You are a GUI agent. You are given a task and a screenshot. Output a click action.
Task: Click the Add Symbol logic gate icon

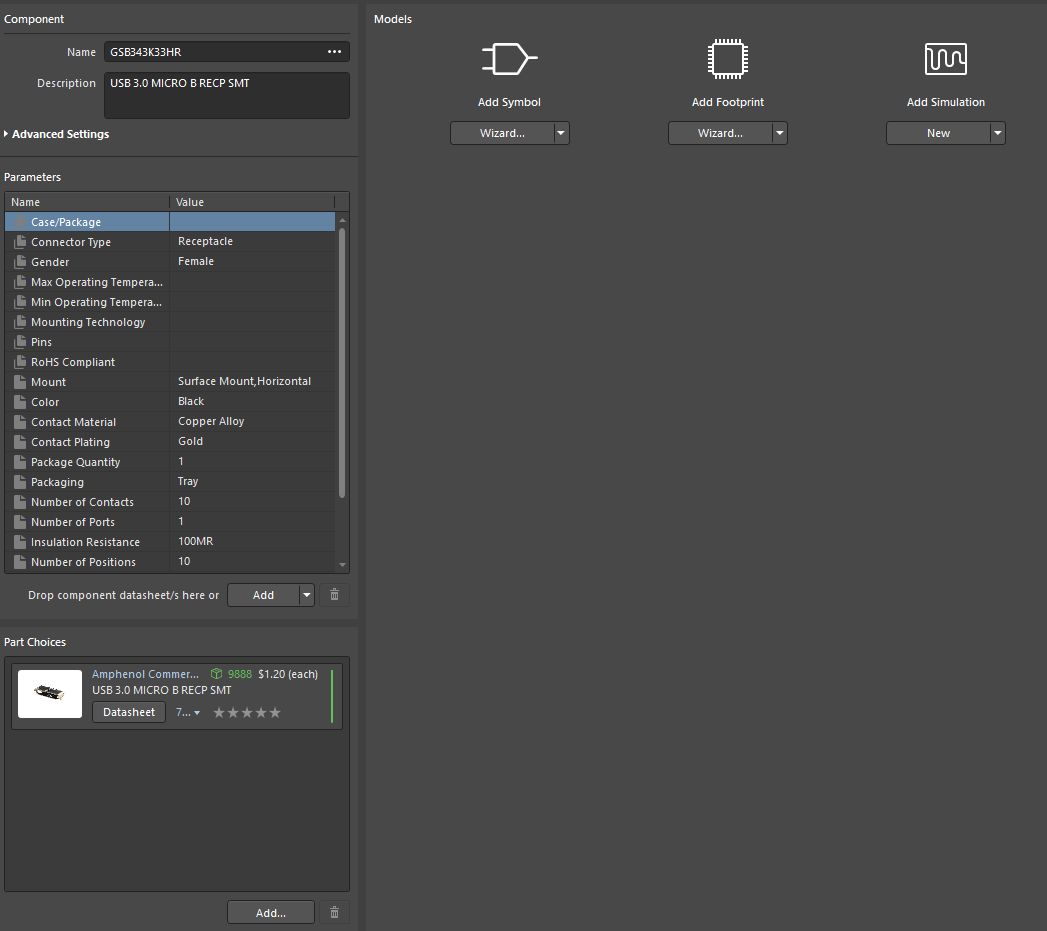tap(509, 58)
